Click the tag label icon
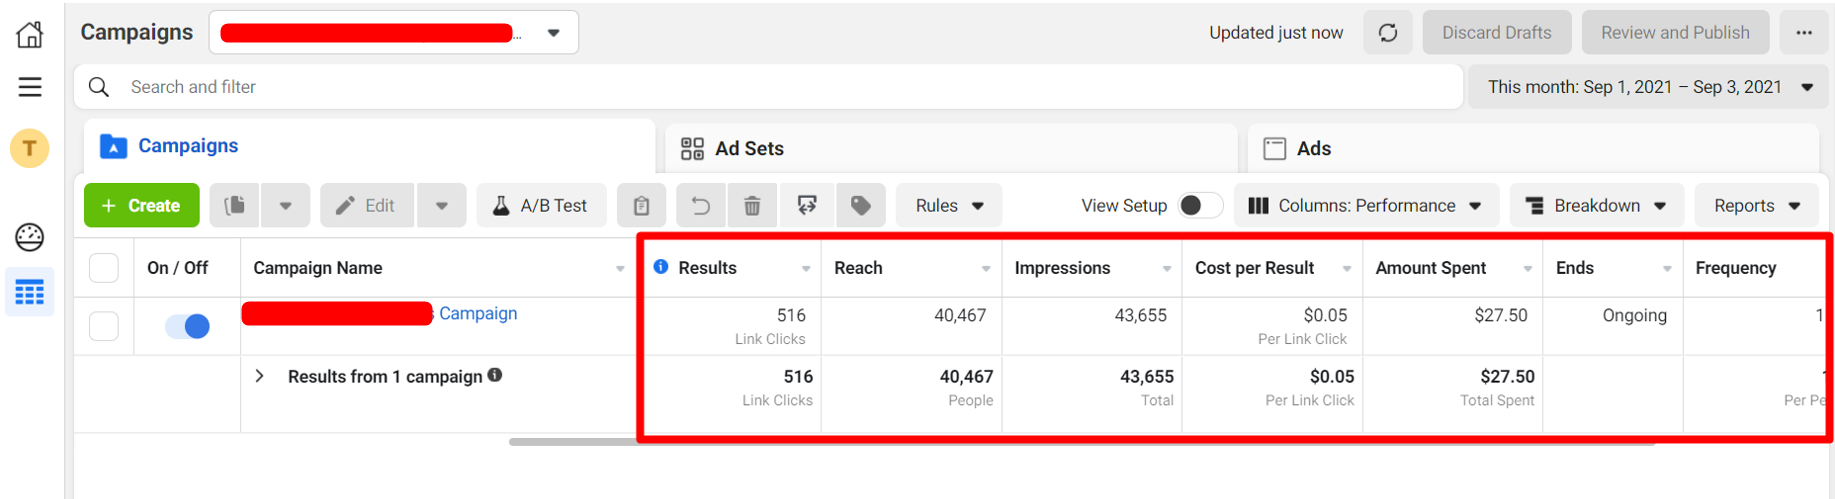The height and width of the screenshot is (499, 1835). [x=860, y=206]
